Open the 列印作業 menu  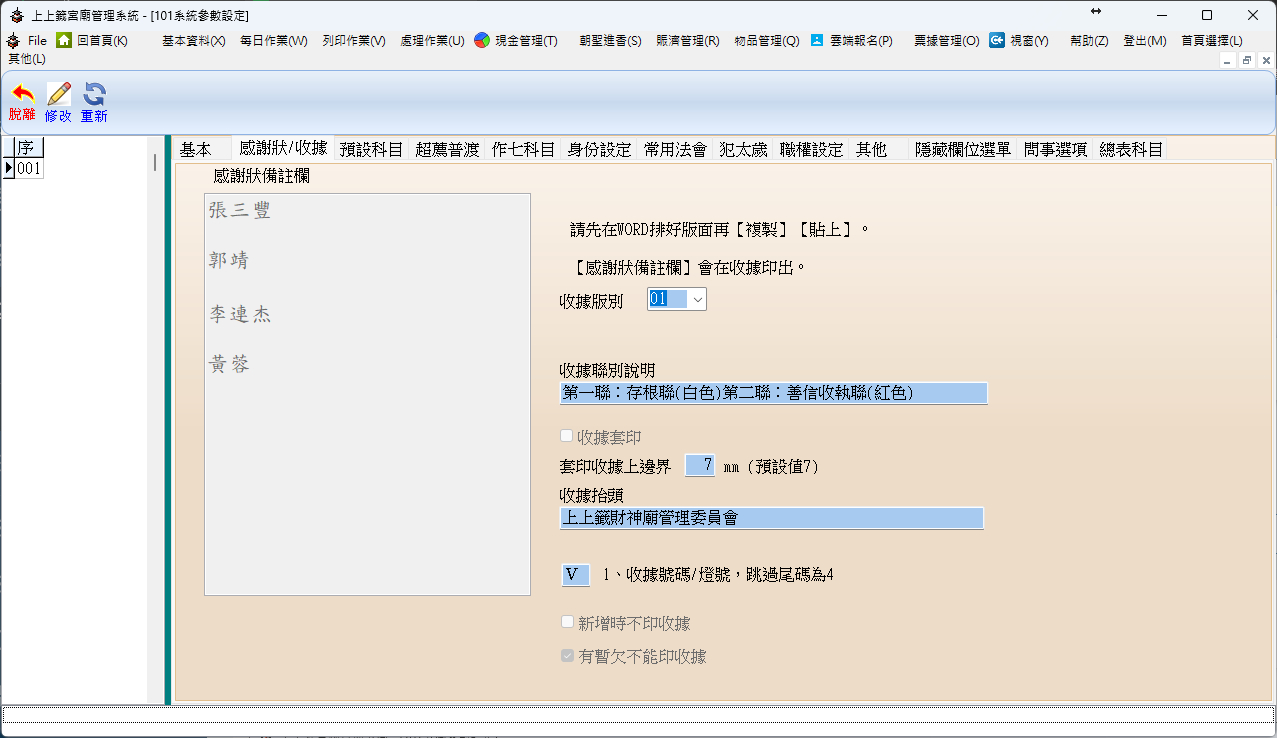[x=353, y=41]
